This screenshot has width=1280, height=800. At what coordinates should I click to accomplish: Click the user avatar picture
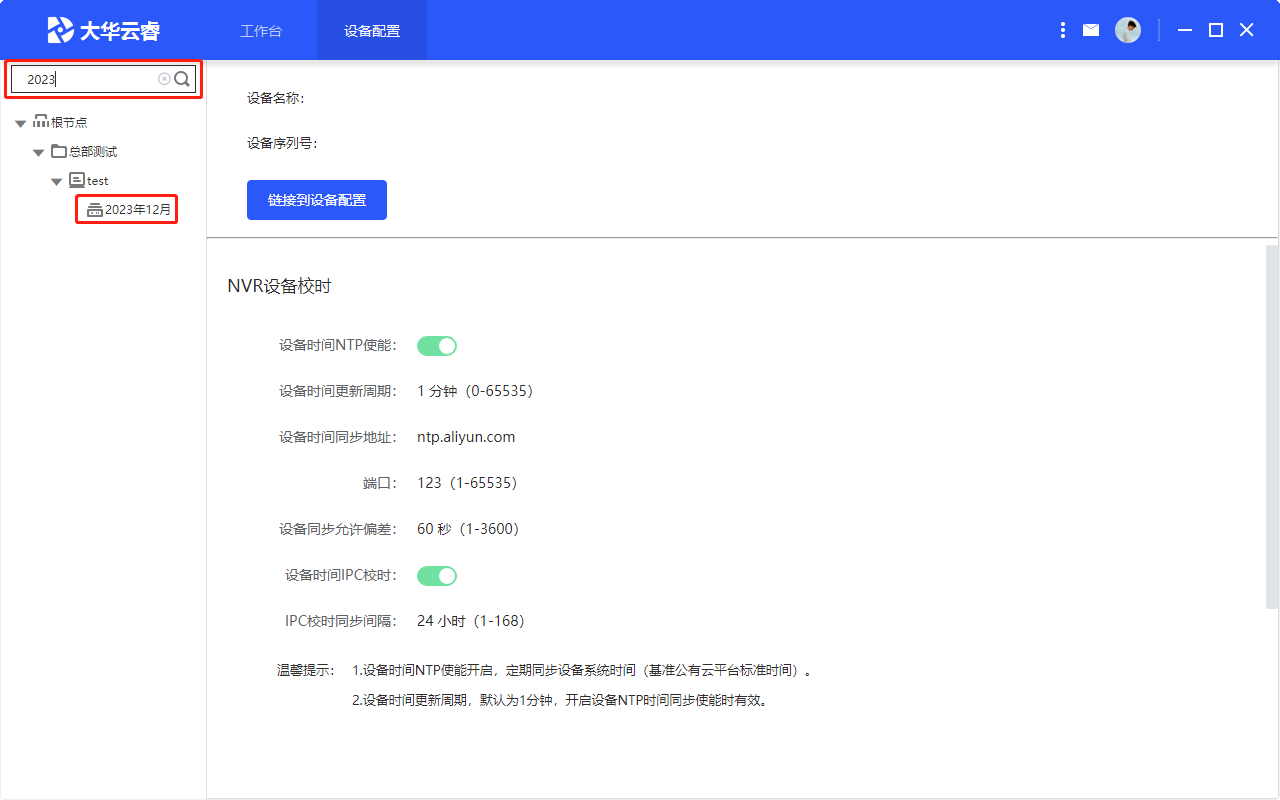[x=1128, y=30]
